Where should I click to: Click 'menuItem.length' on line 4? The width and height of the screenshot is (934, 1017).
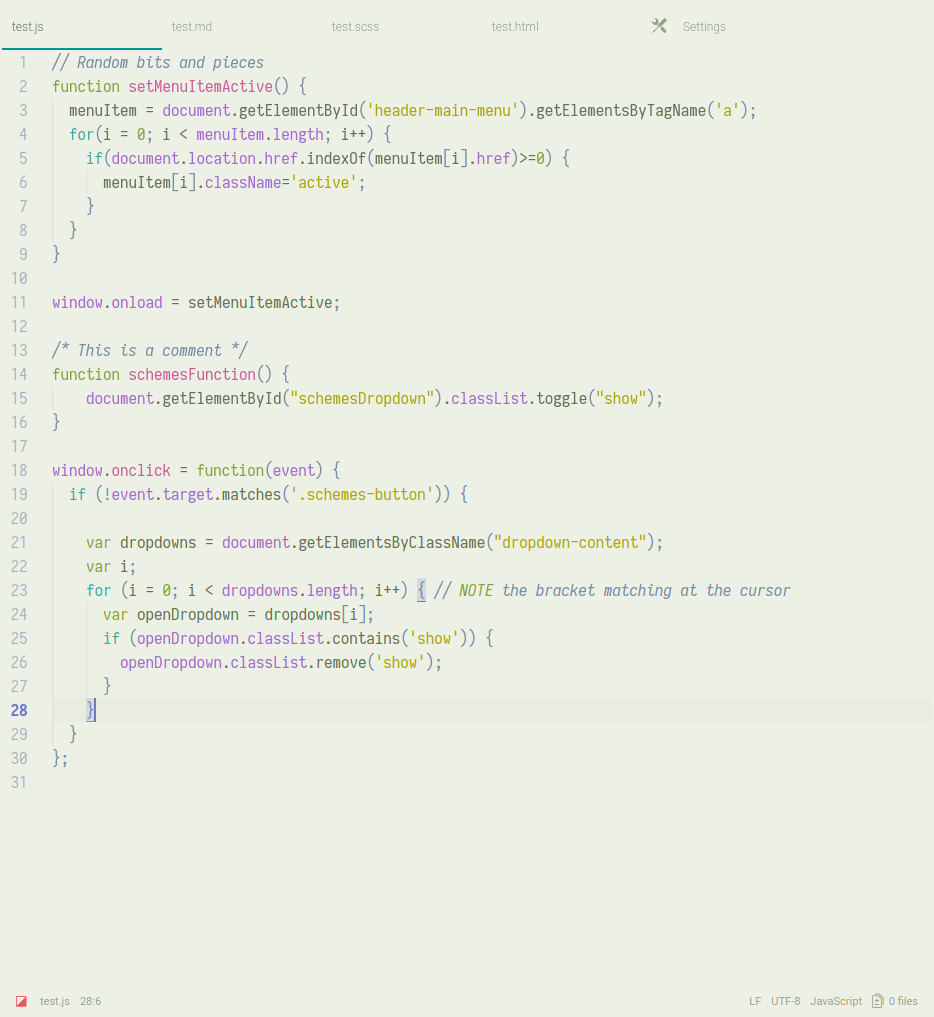click(x=259, y=134)
